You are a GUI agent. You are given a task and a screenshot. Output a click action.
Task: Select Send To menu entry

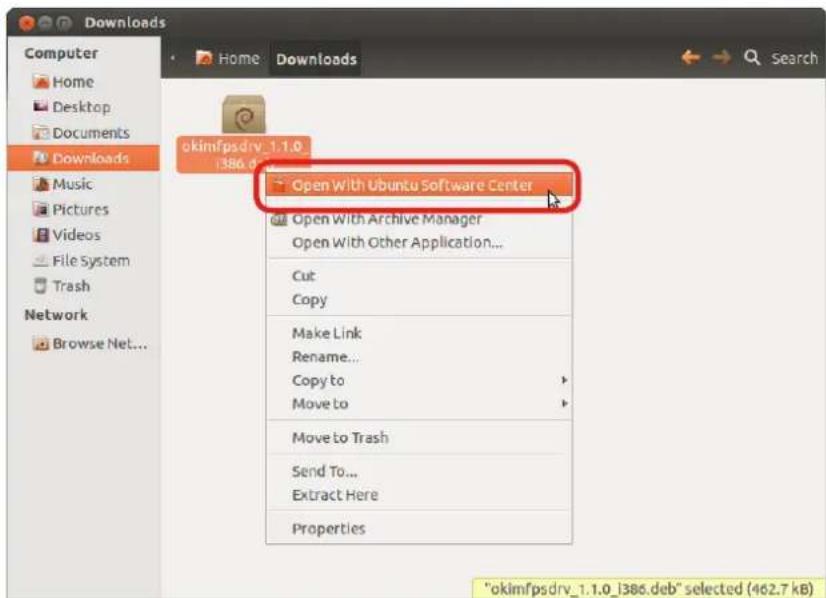click(x=419, y=471)
